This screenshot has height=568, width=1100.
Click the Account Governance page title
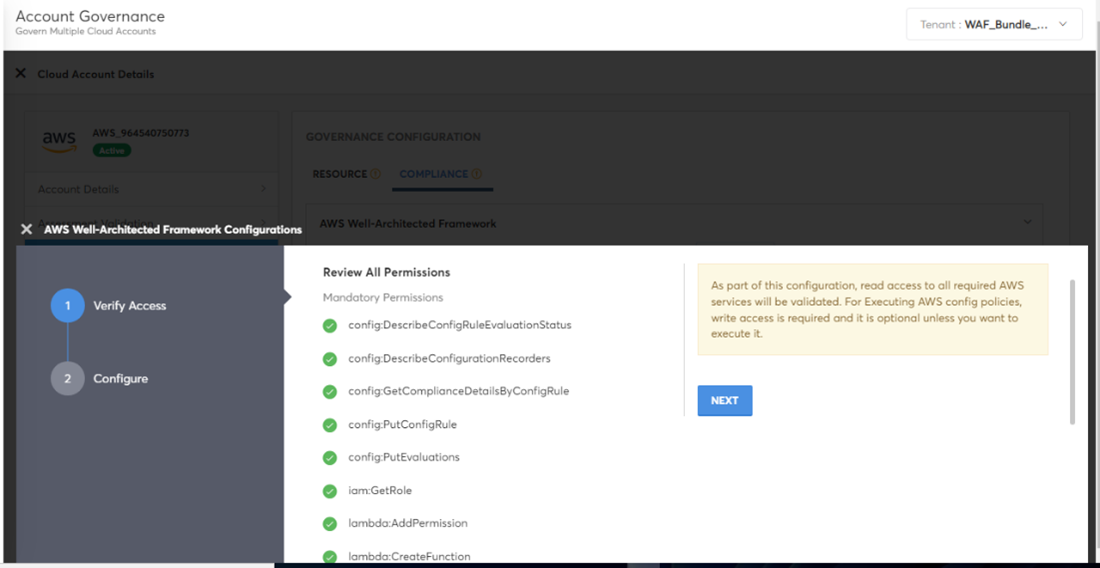coord(90,16)
